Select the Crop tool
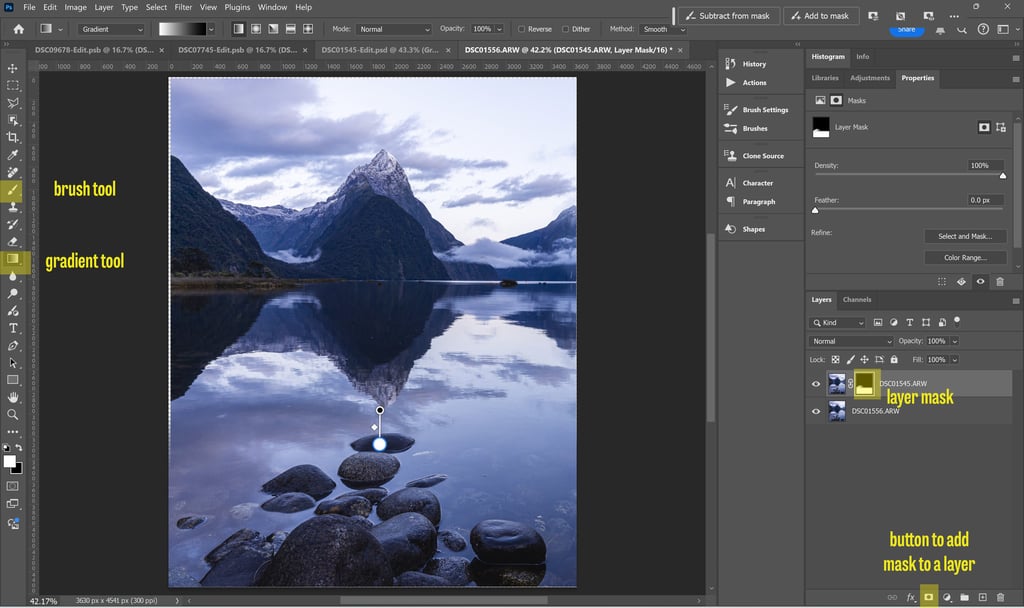 coord(12,137)
